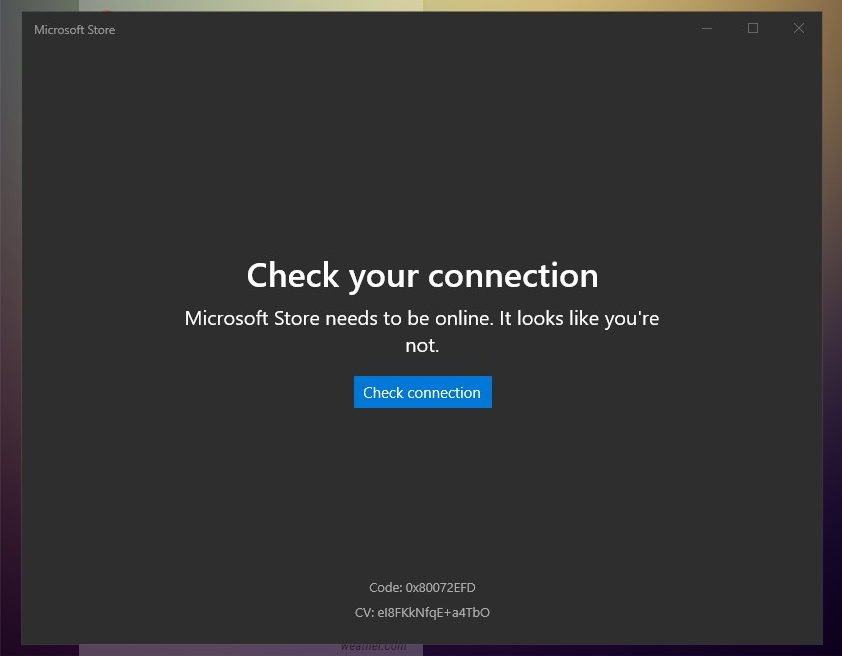
Task: Click the blue Check connection button
Action: (x=423, y=392)
